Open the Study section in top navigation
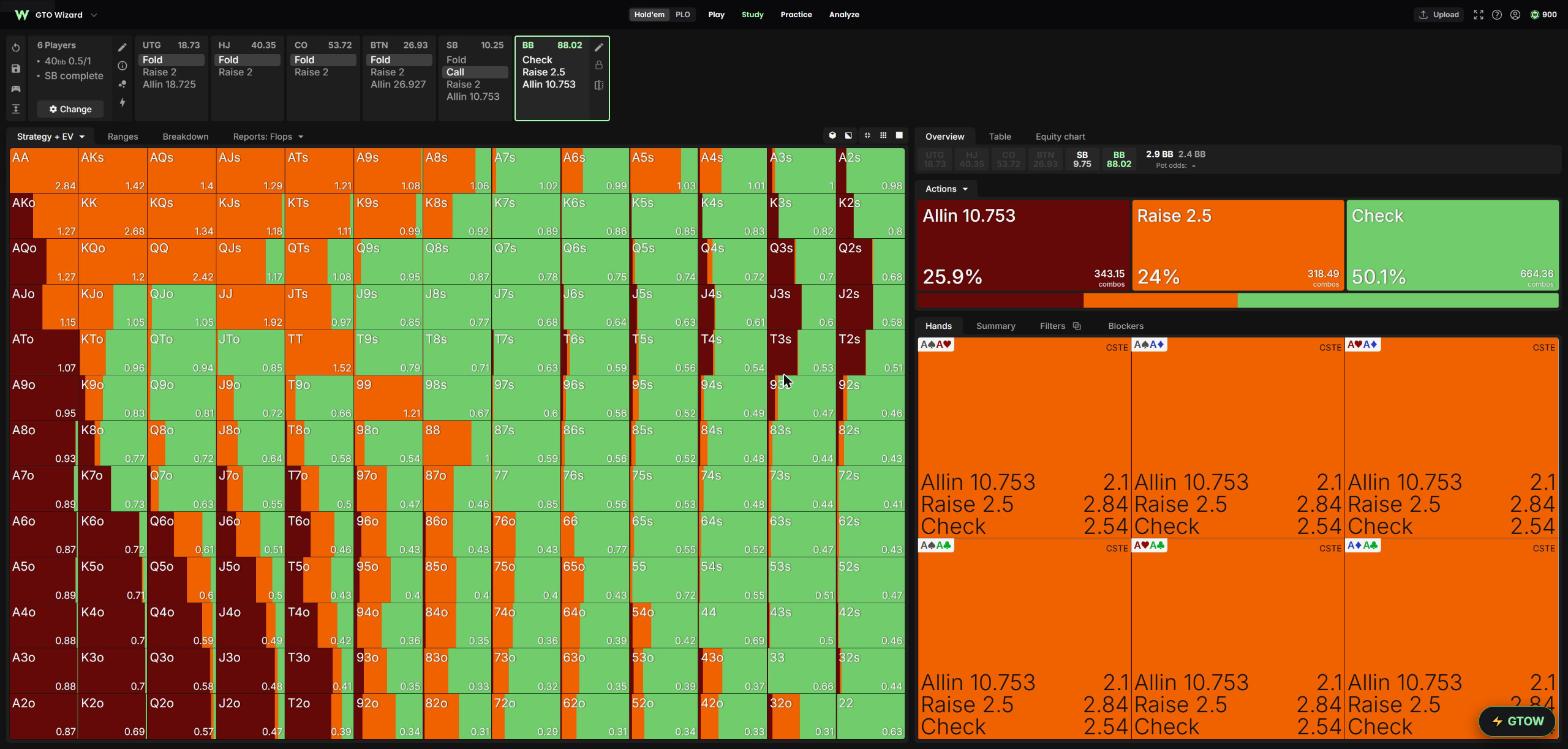 [x=752, y=15]
